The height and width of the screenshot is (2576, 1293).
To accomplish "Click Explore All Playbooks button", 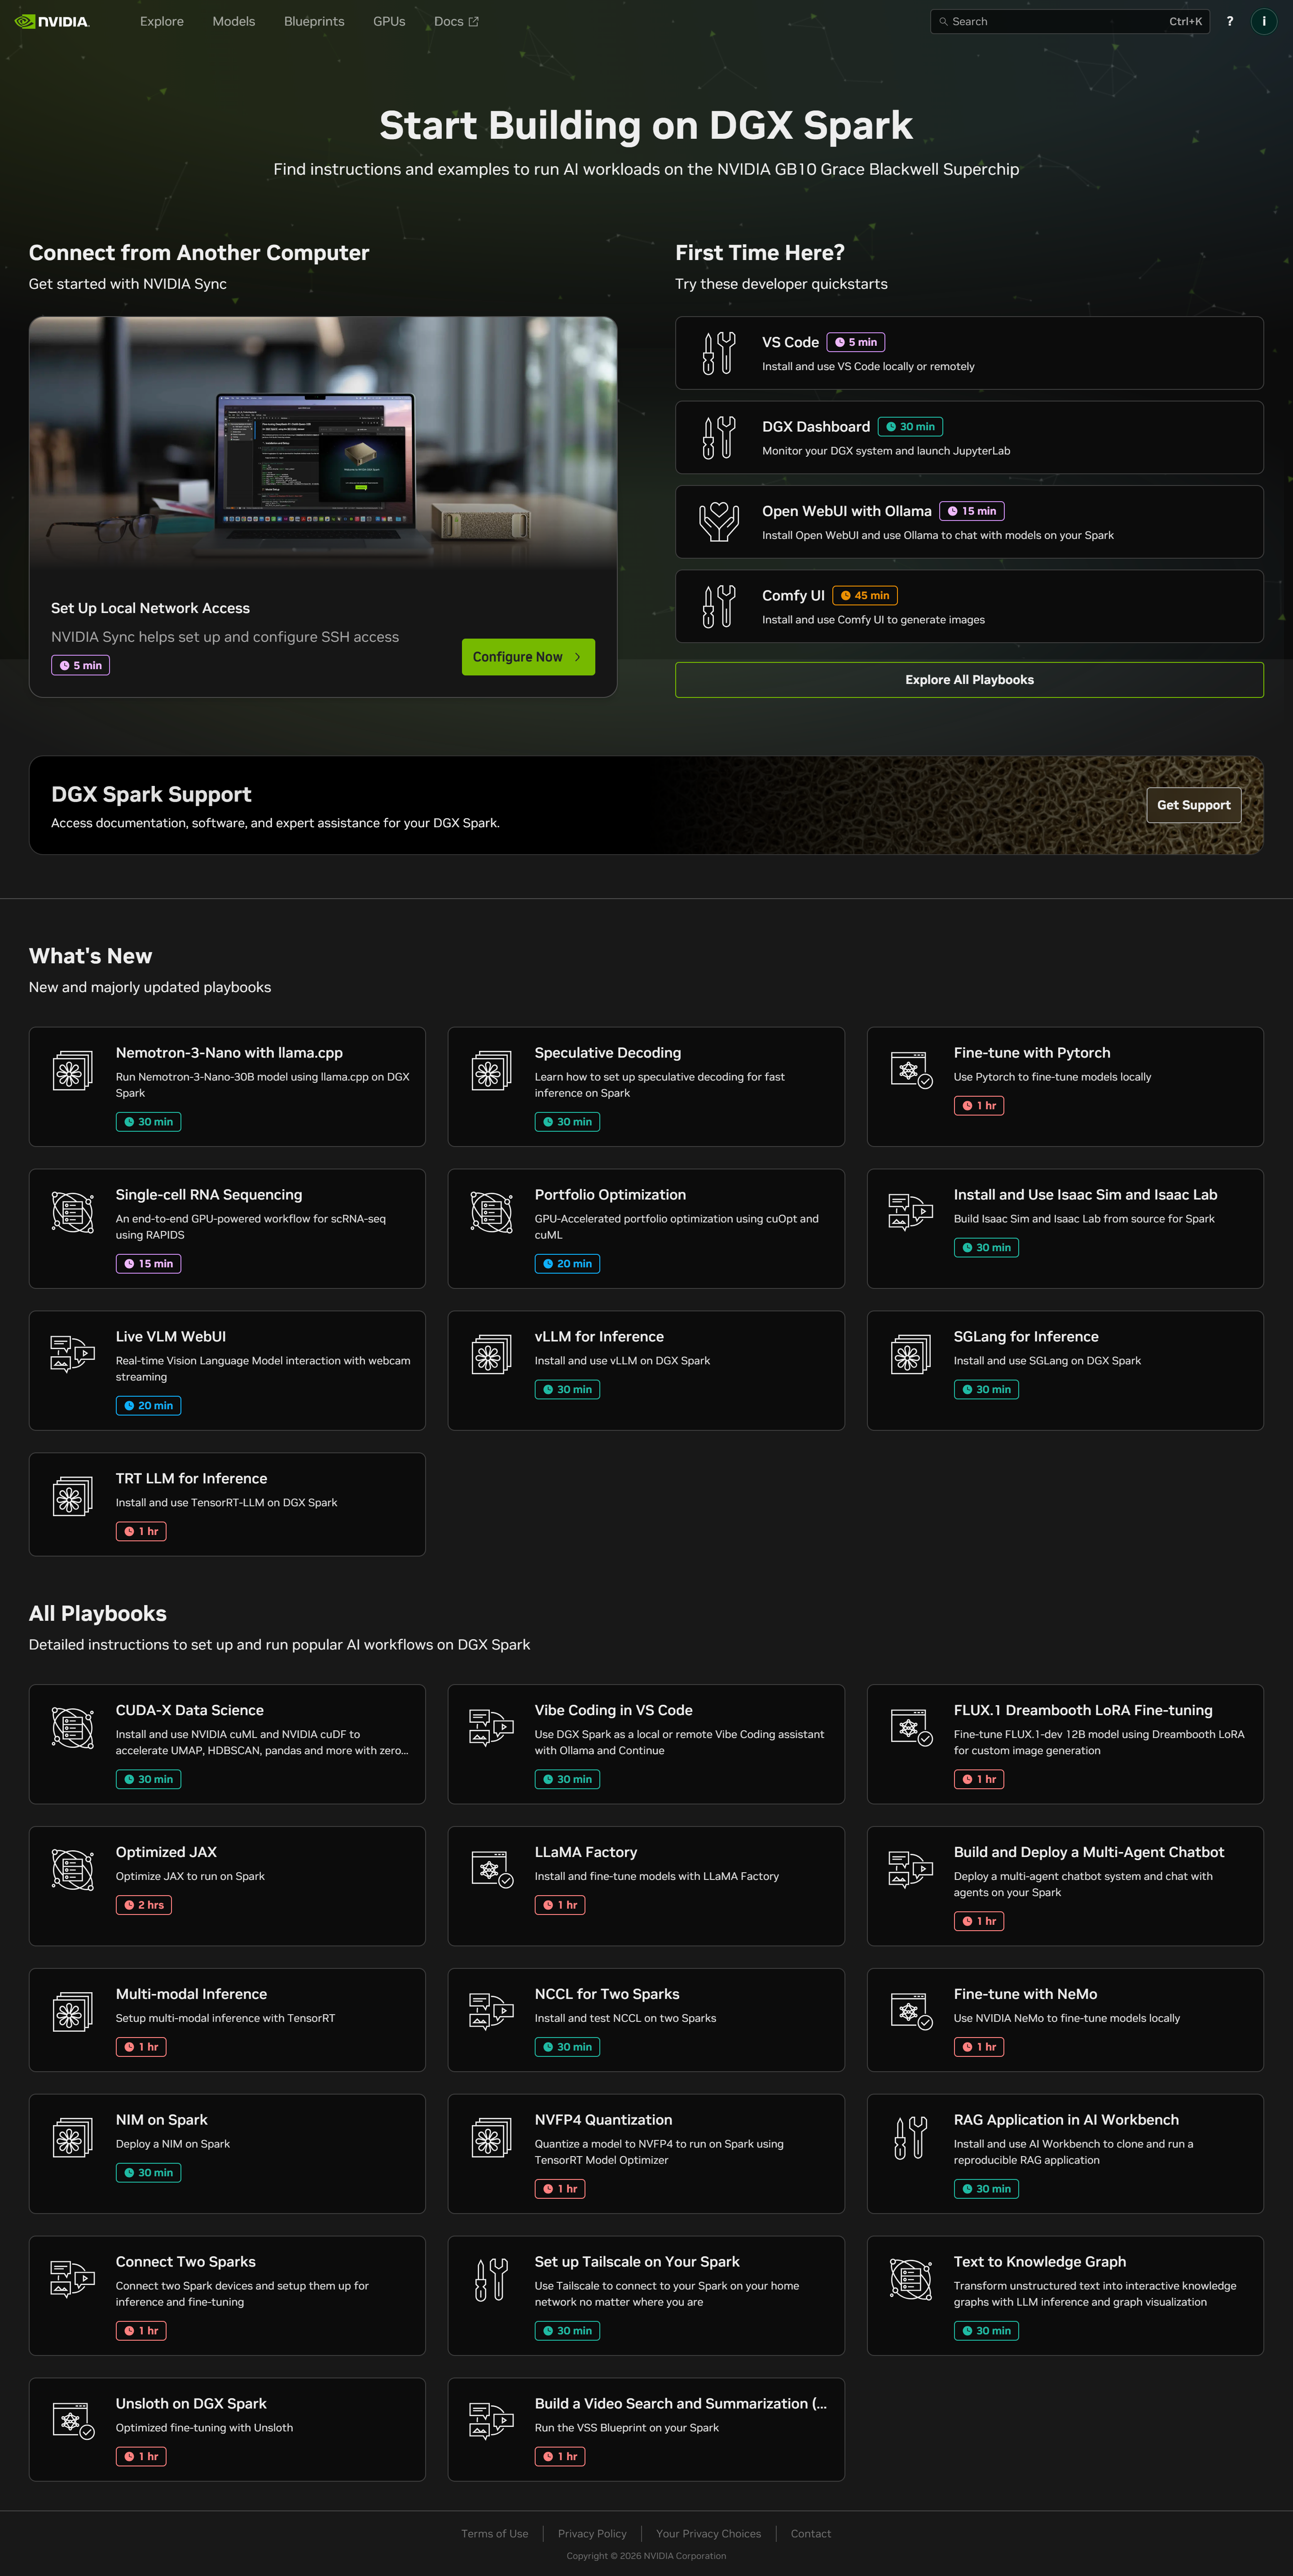I will click(x=968, y=680).
